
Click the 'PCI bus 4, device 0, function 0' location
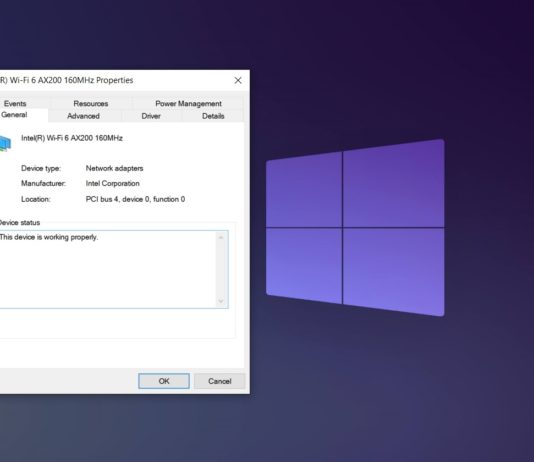[x=136, y=199]
